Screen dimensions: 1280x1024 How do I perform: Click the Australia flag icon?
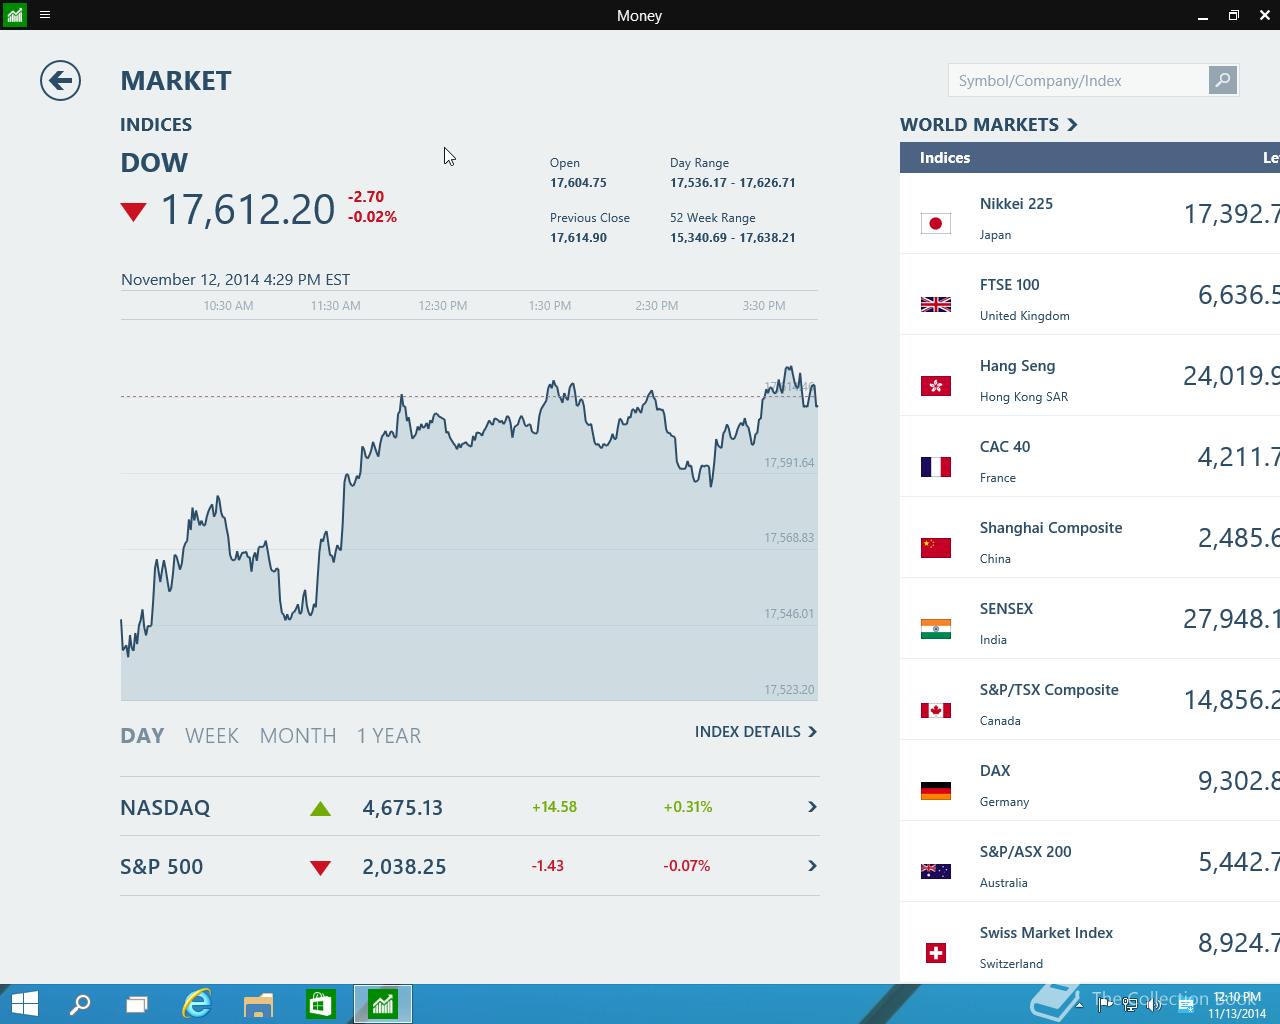(935, 871)
